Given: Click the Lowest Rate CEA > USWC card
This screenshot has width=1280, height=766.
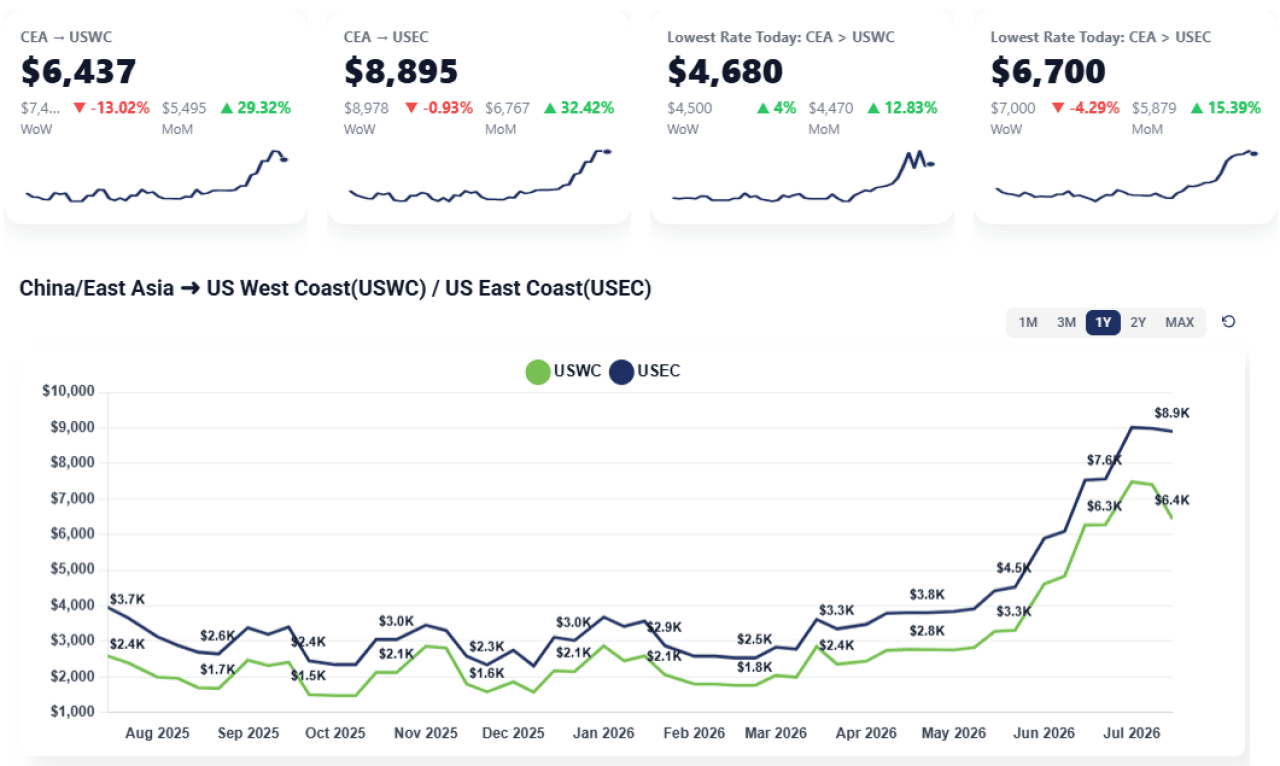Looking at the screenshot, I should coord(802,118).
